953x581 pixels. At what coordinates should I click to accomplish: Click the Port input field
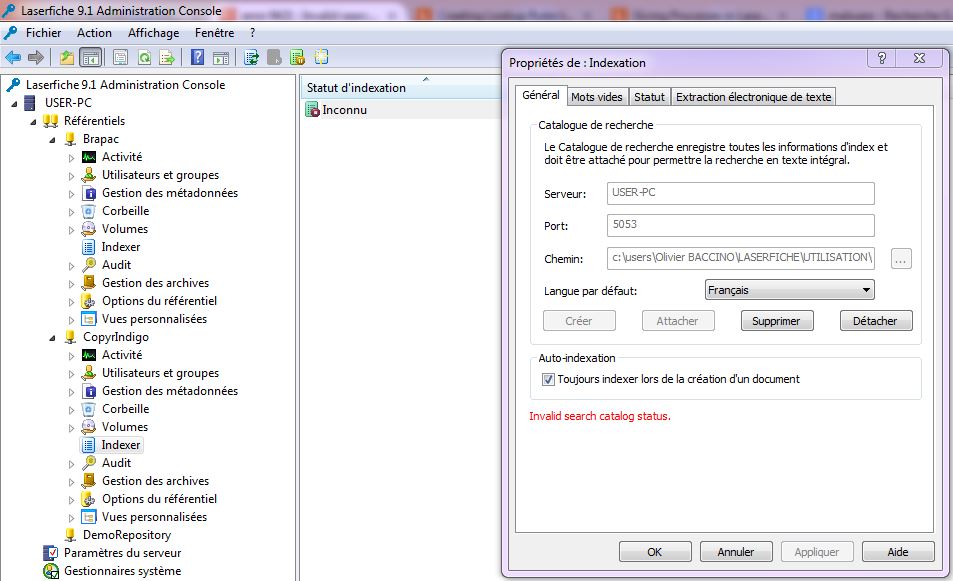point(740,225)
